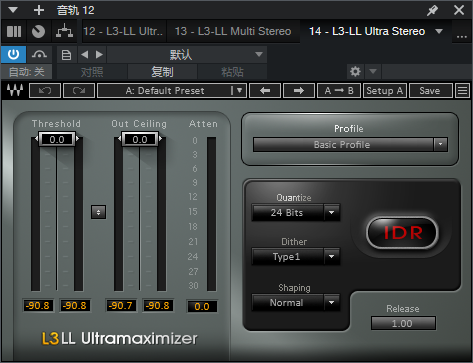Screen dimensions: 473x363
Task: Open the plugin window dropdown triangle menu
Action: pos(13,10)
